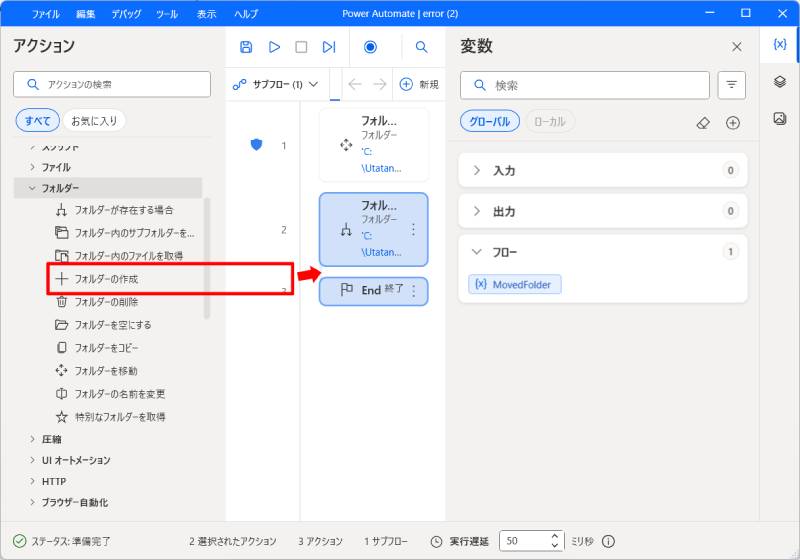
Task: Decrease 実行遅延 with the down stepper arrow
Action: click(x=555, y=546)
